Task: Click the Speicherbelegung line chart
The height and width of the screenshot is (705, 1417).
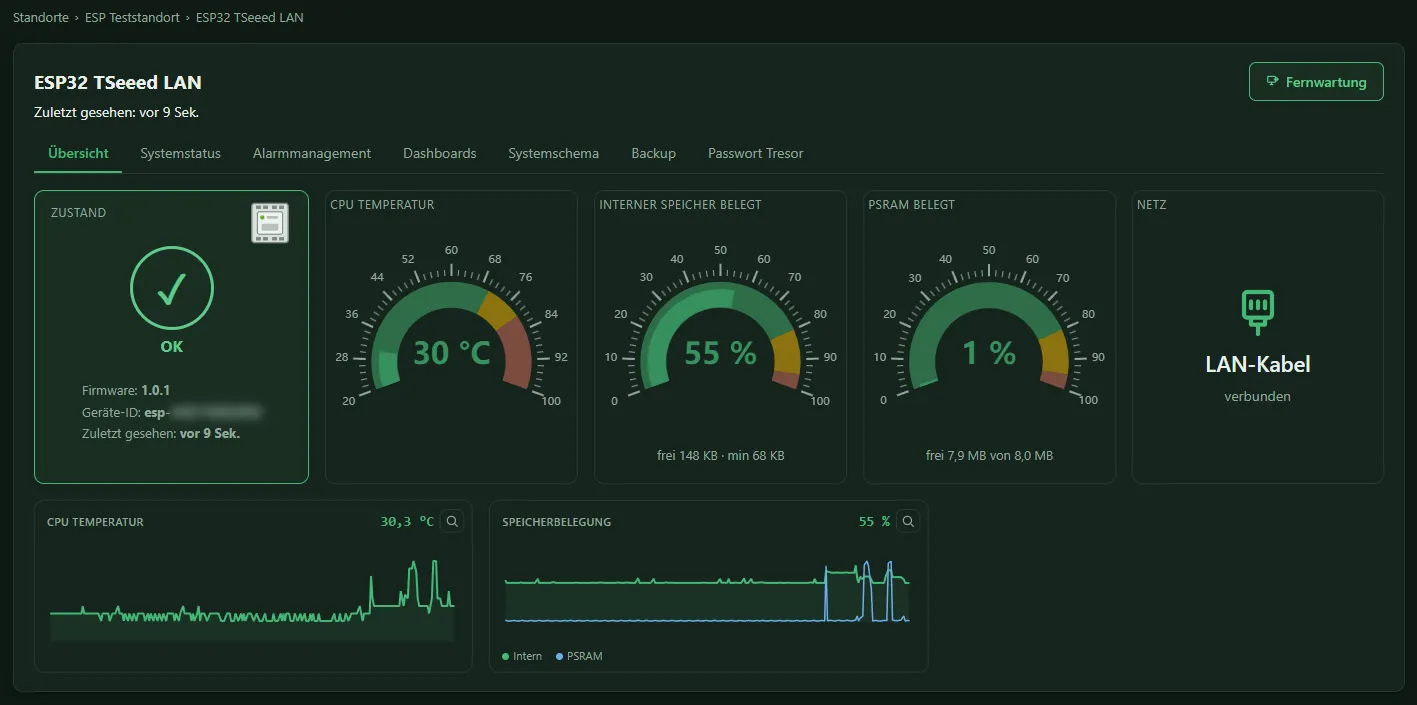Action: point(707,593)
